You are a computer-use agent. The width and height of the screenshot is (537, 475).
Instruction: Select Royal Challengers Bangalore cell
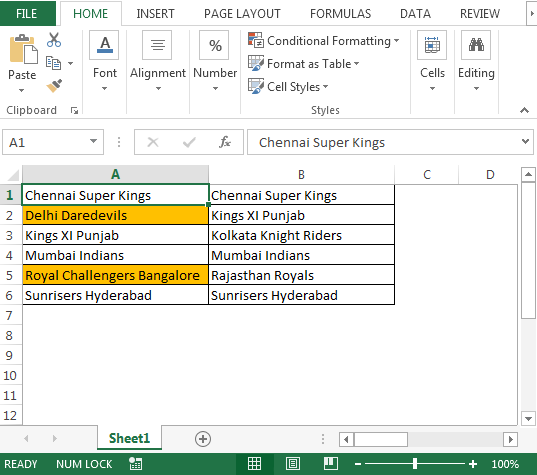(115, 275)
